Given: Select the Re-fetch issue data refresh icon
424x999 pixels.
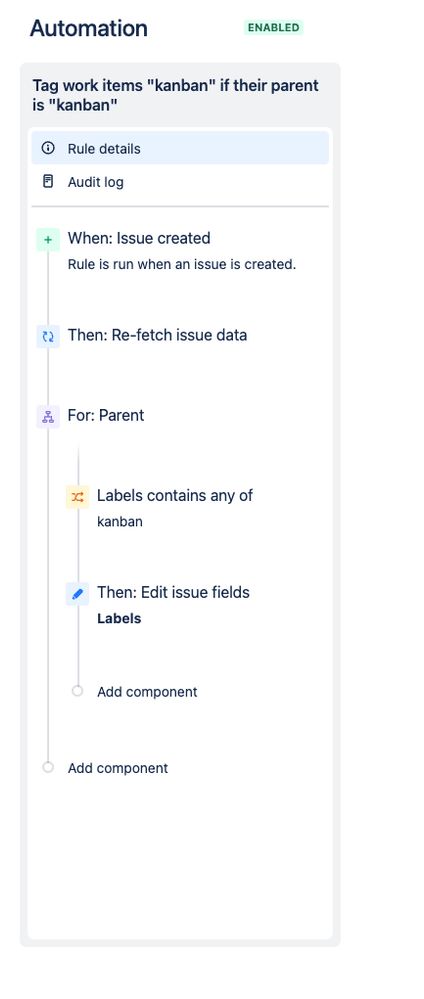Looking at the screenshot, I should 48,336.
